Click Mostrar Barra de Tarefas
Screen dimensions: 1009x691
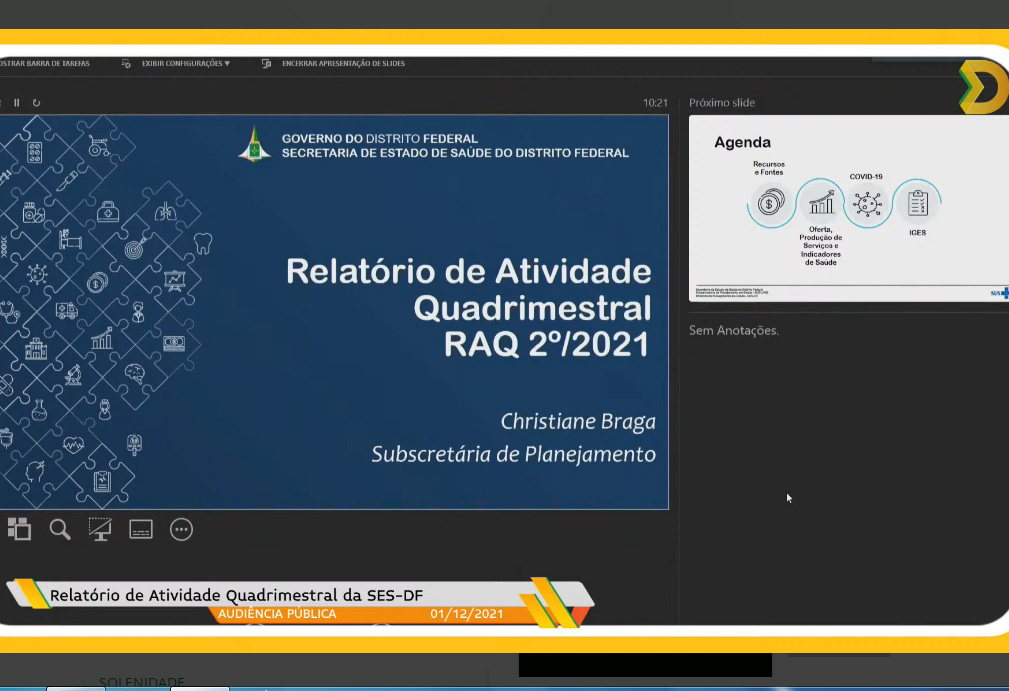44,63
